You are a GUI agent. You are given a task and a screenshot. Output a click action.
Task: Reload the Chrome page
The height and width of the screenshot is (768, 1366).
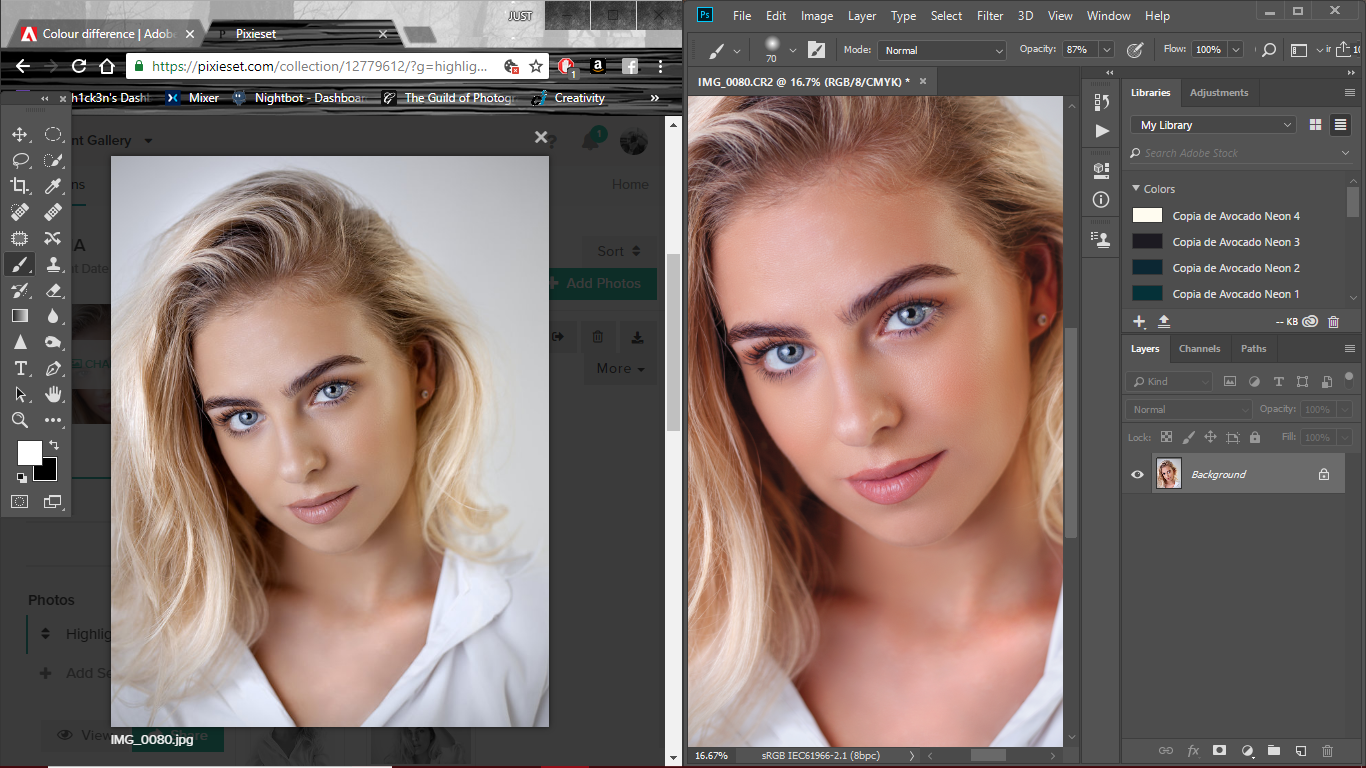click(79, 66)
